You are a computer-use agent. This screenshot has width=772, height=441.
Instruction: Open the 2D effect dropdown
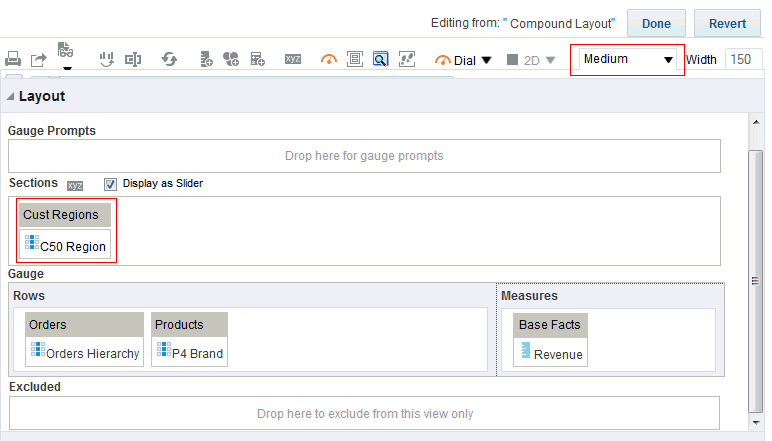(532, 60)
